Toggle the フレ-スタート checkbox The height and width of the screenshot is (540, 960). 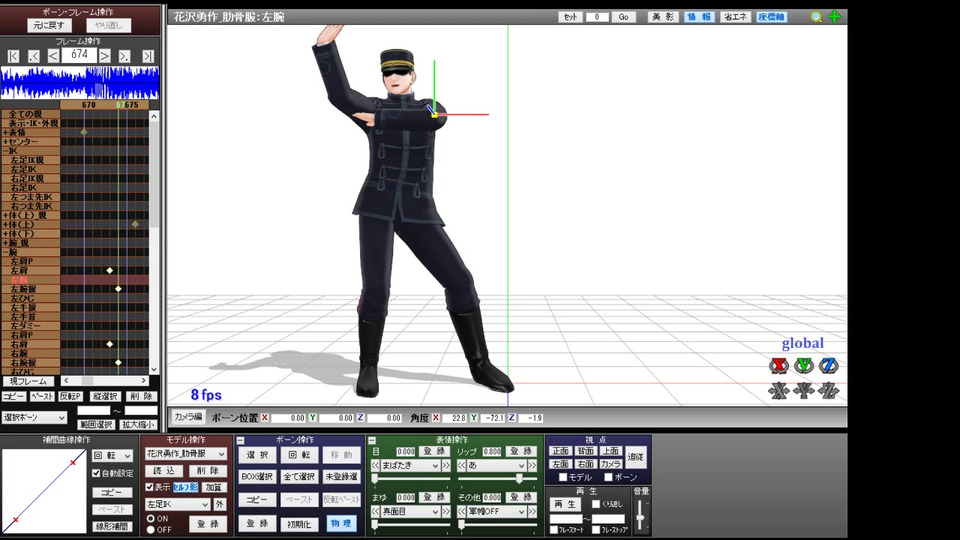(x=554, y=530)
